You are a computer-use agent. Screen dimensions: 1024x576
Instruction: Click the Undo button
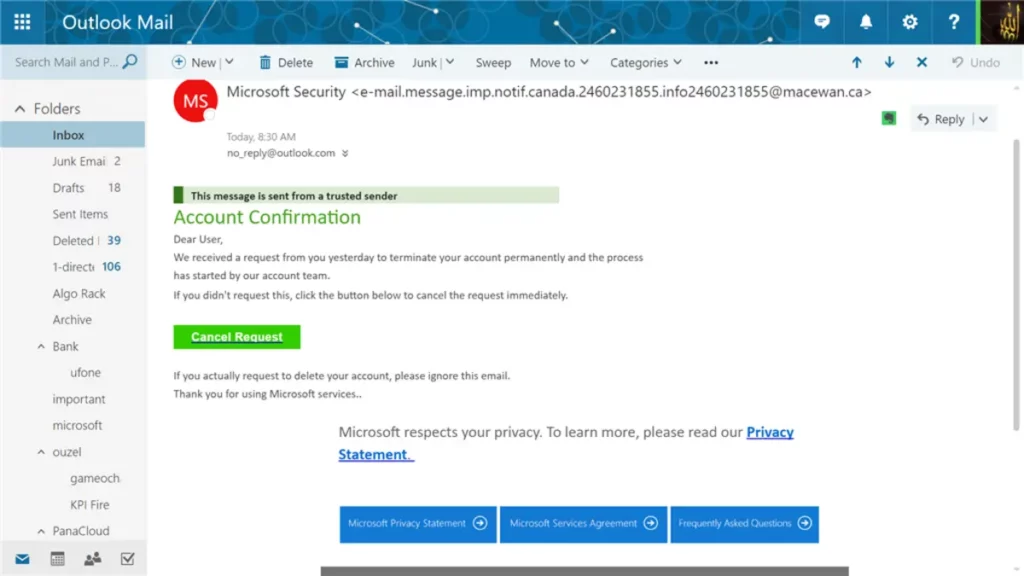(976, 62)
